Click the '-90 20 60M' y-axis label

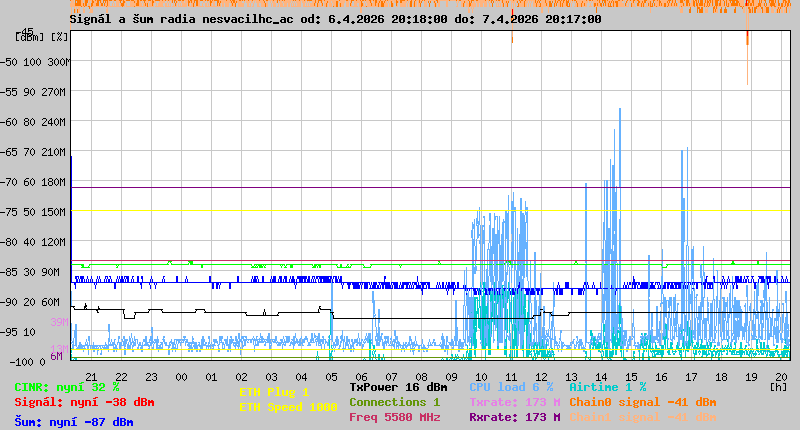coord(31,302)
